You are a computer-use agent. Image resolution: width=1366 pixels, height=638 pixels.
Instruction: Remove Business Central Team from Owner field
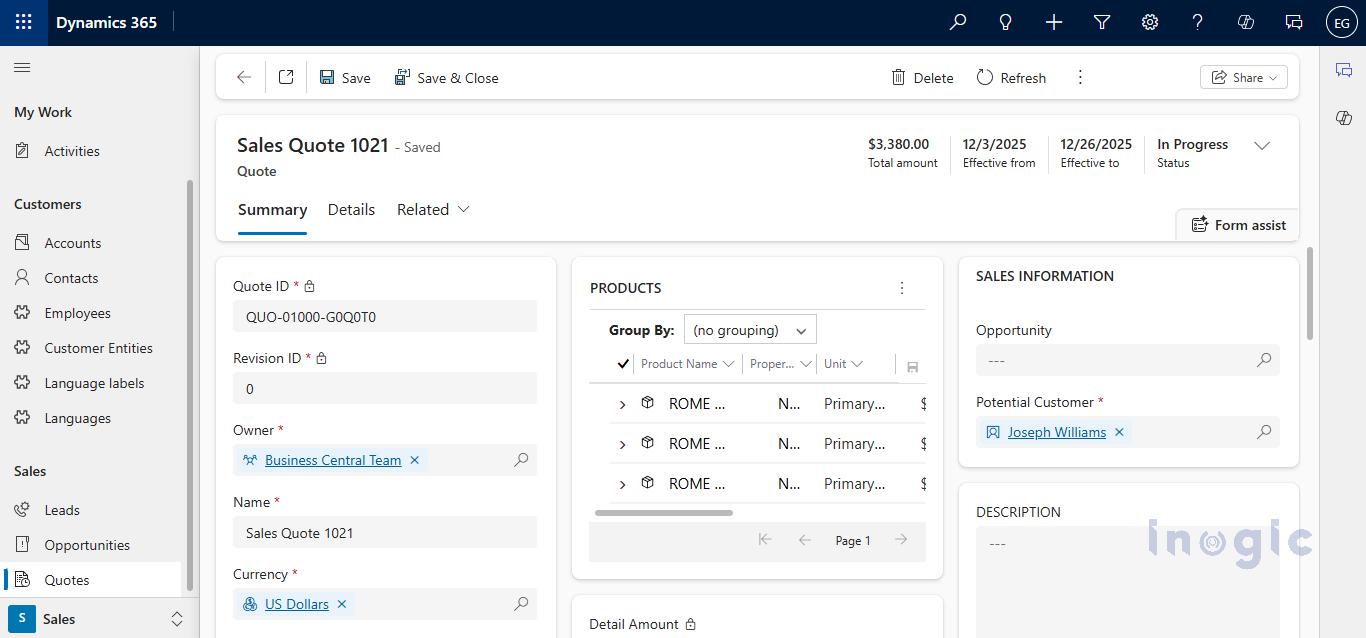point(414,460)
